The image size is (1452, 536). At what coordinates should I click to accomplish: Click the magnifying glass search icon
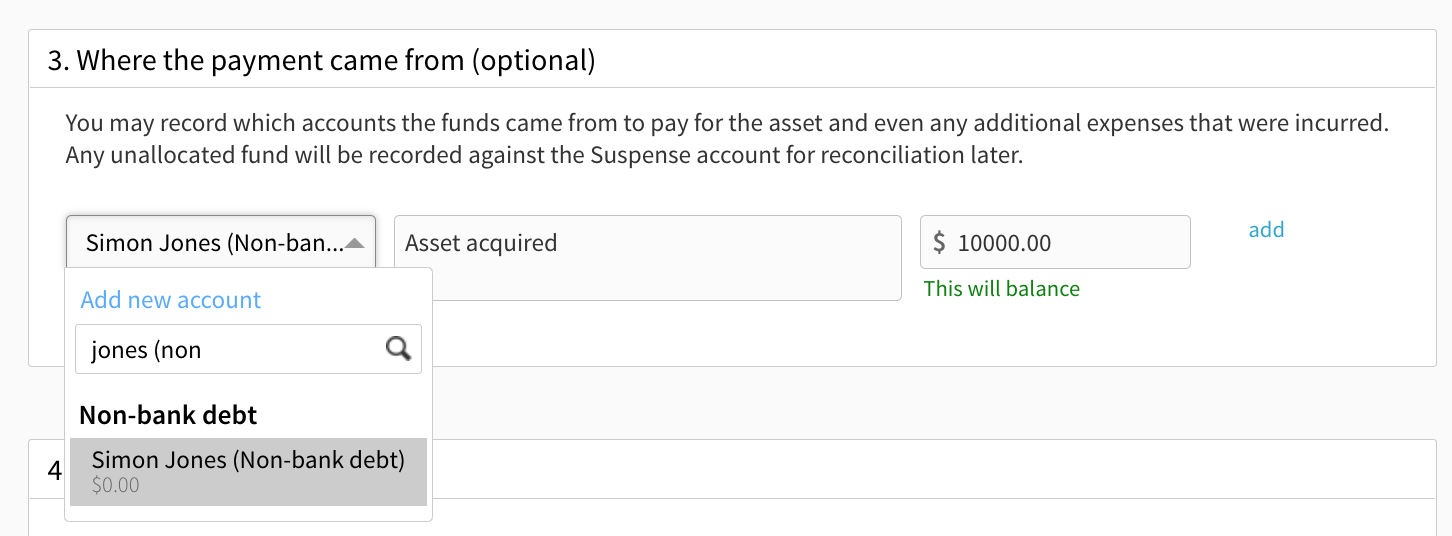[x=398, y=348]
